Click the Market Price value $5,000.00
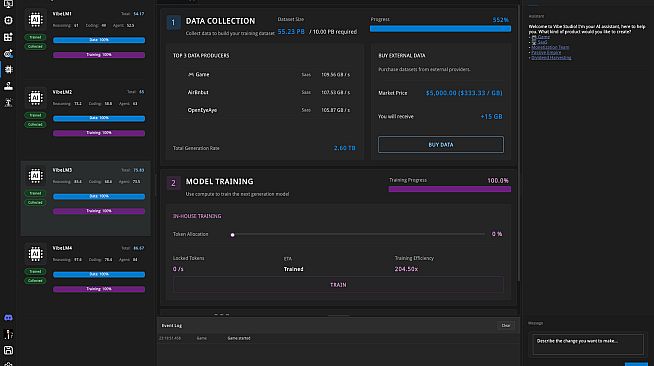 464,93
